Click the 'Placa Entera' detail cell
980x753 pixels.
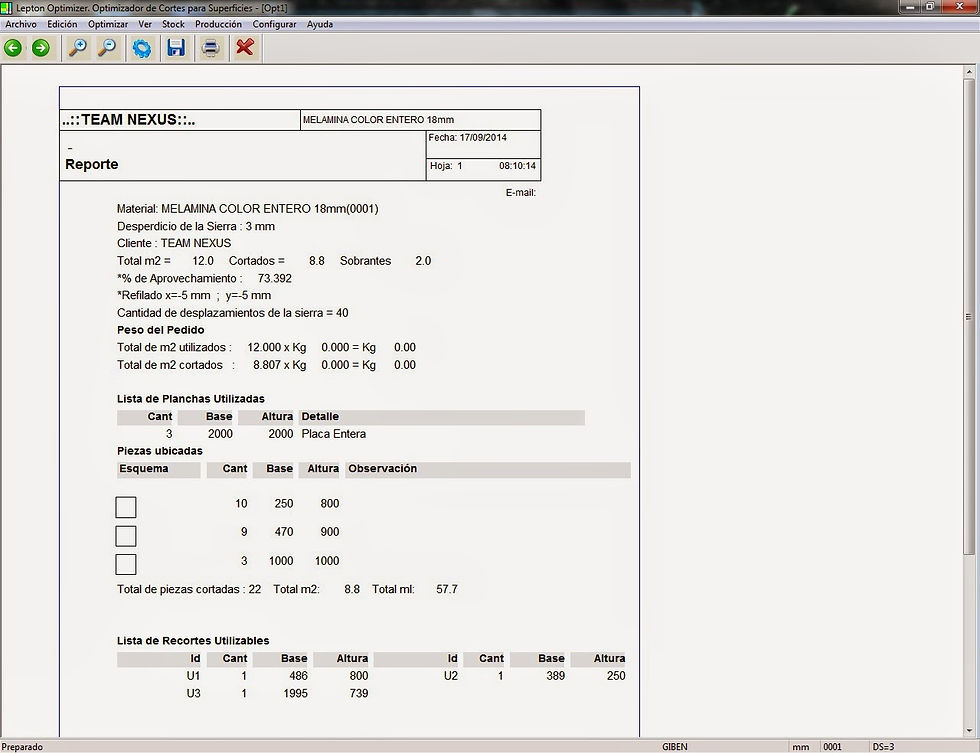334,434
